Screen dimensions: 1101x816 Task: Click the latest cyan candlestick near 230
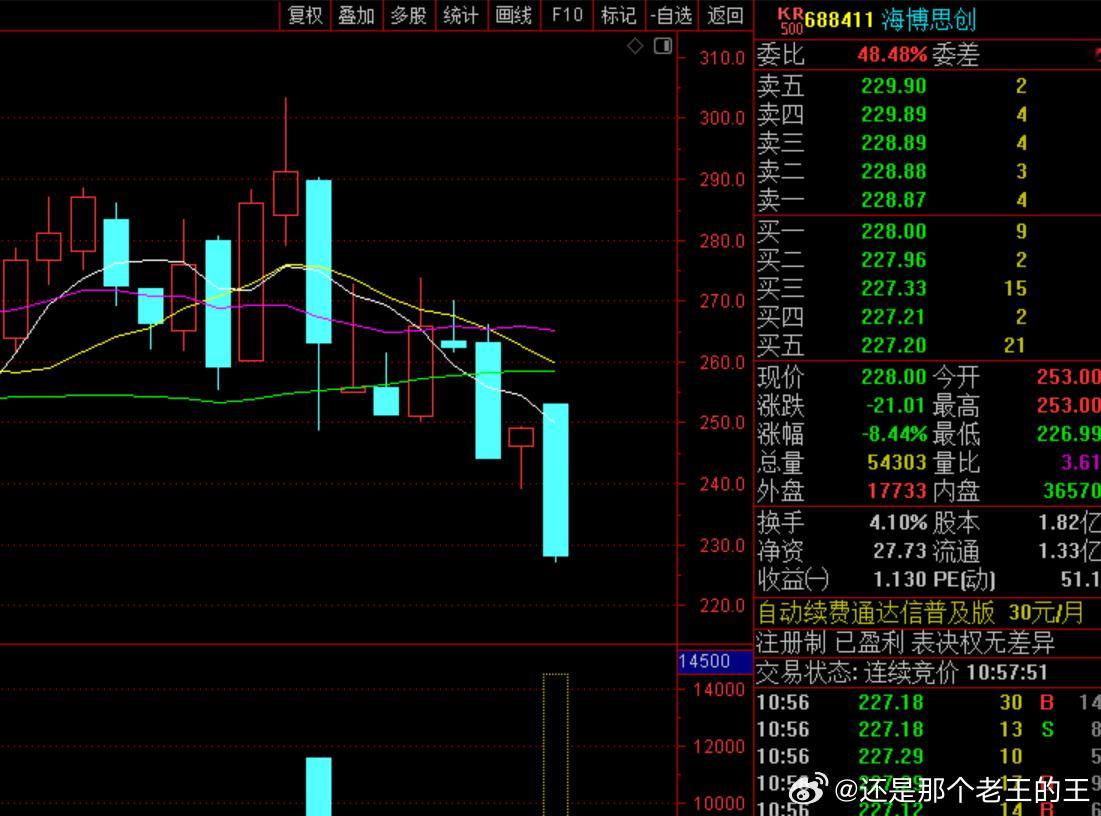(555, 480)
